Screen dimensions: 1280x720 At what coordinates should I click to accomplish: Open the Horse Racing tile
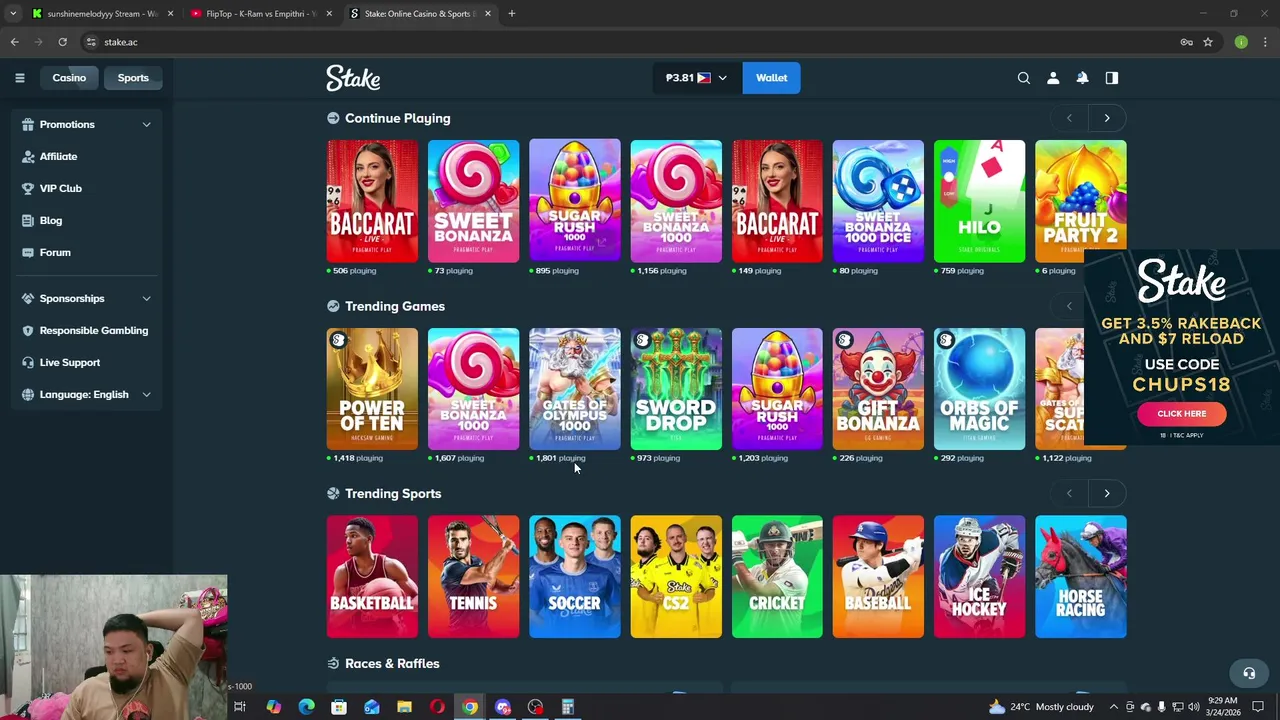(1080, 576)
